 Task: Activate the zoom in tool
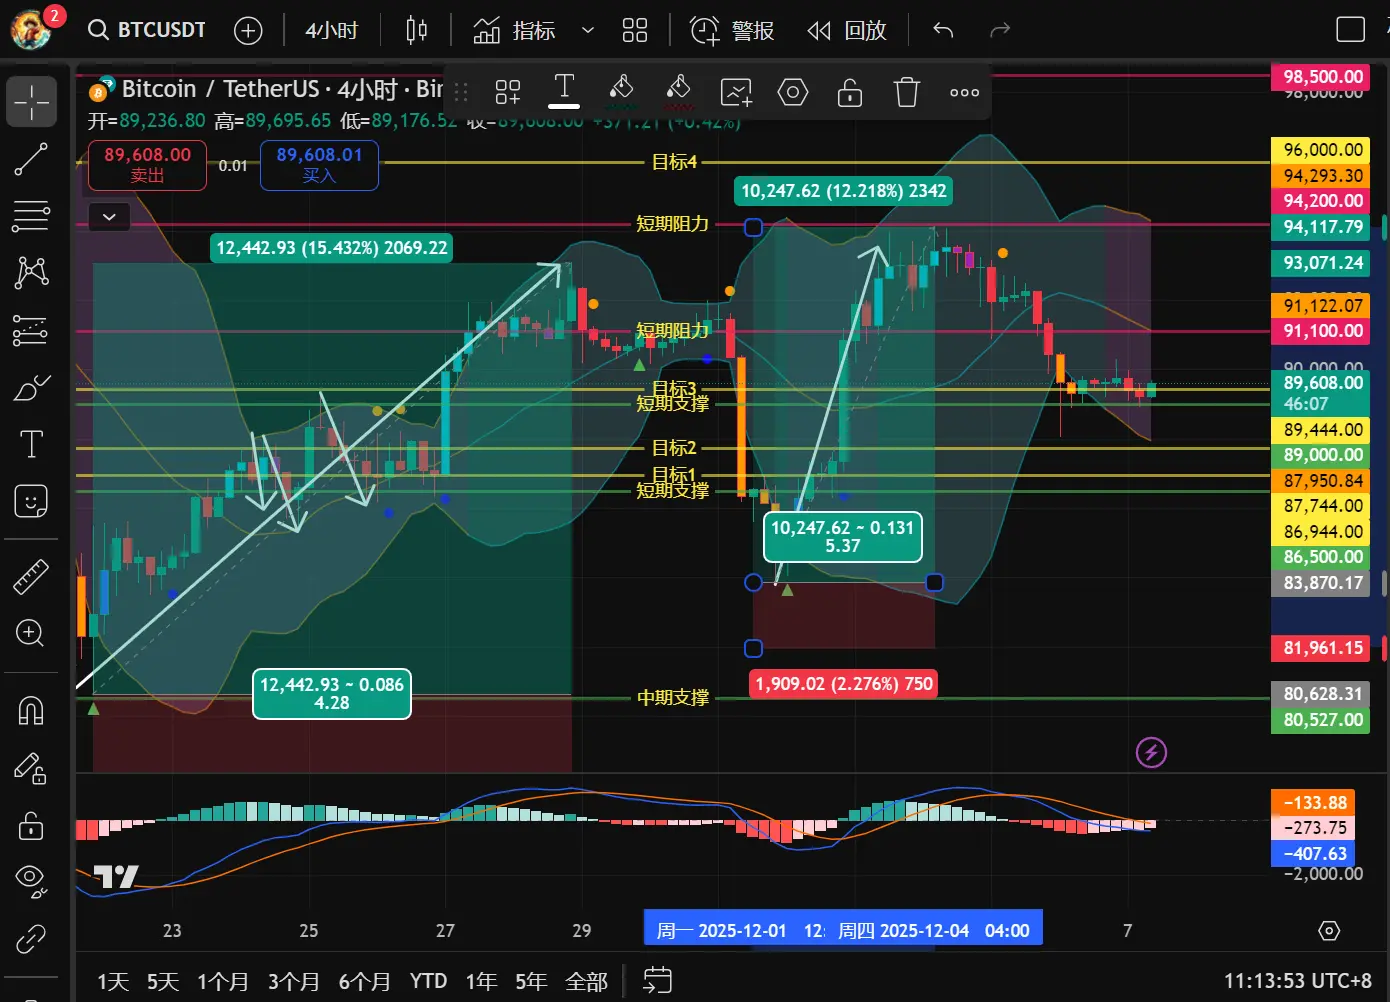(x=31, y=633)
